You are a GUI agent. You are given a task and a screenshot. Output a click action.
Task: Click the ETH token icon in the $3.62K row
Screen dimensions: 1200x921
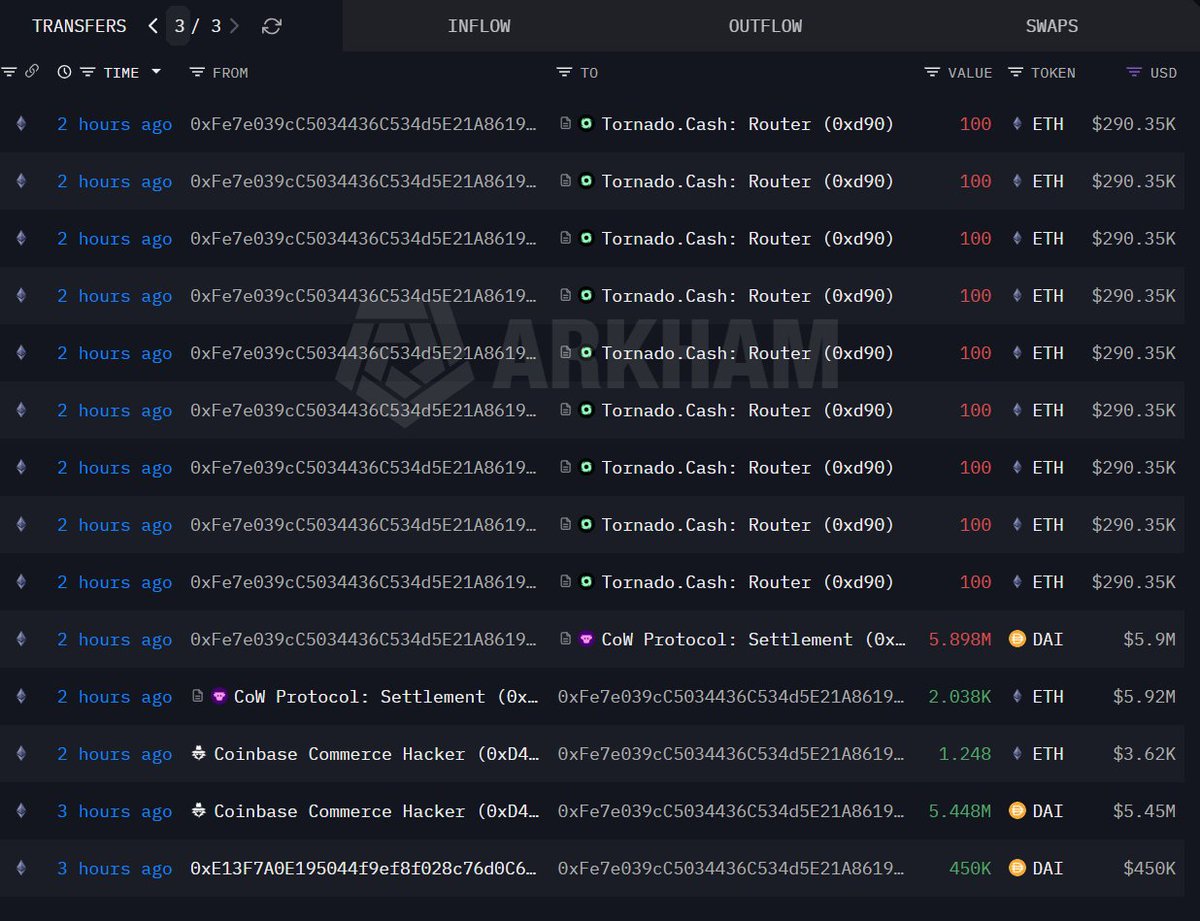click(x=1018, y=754)
